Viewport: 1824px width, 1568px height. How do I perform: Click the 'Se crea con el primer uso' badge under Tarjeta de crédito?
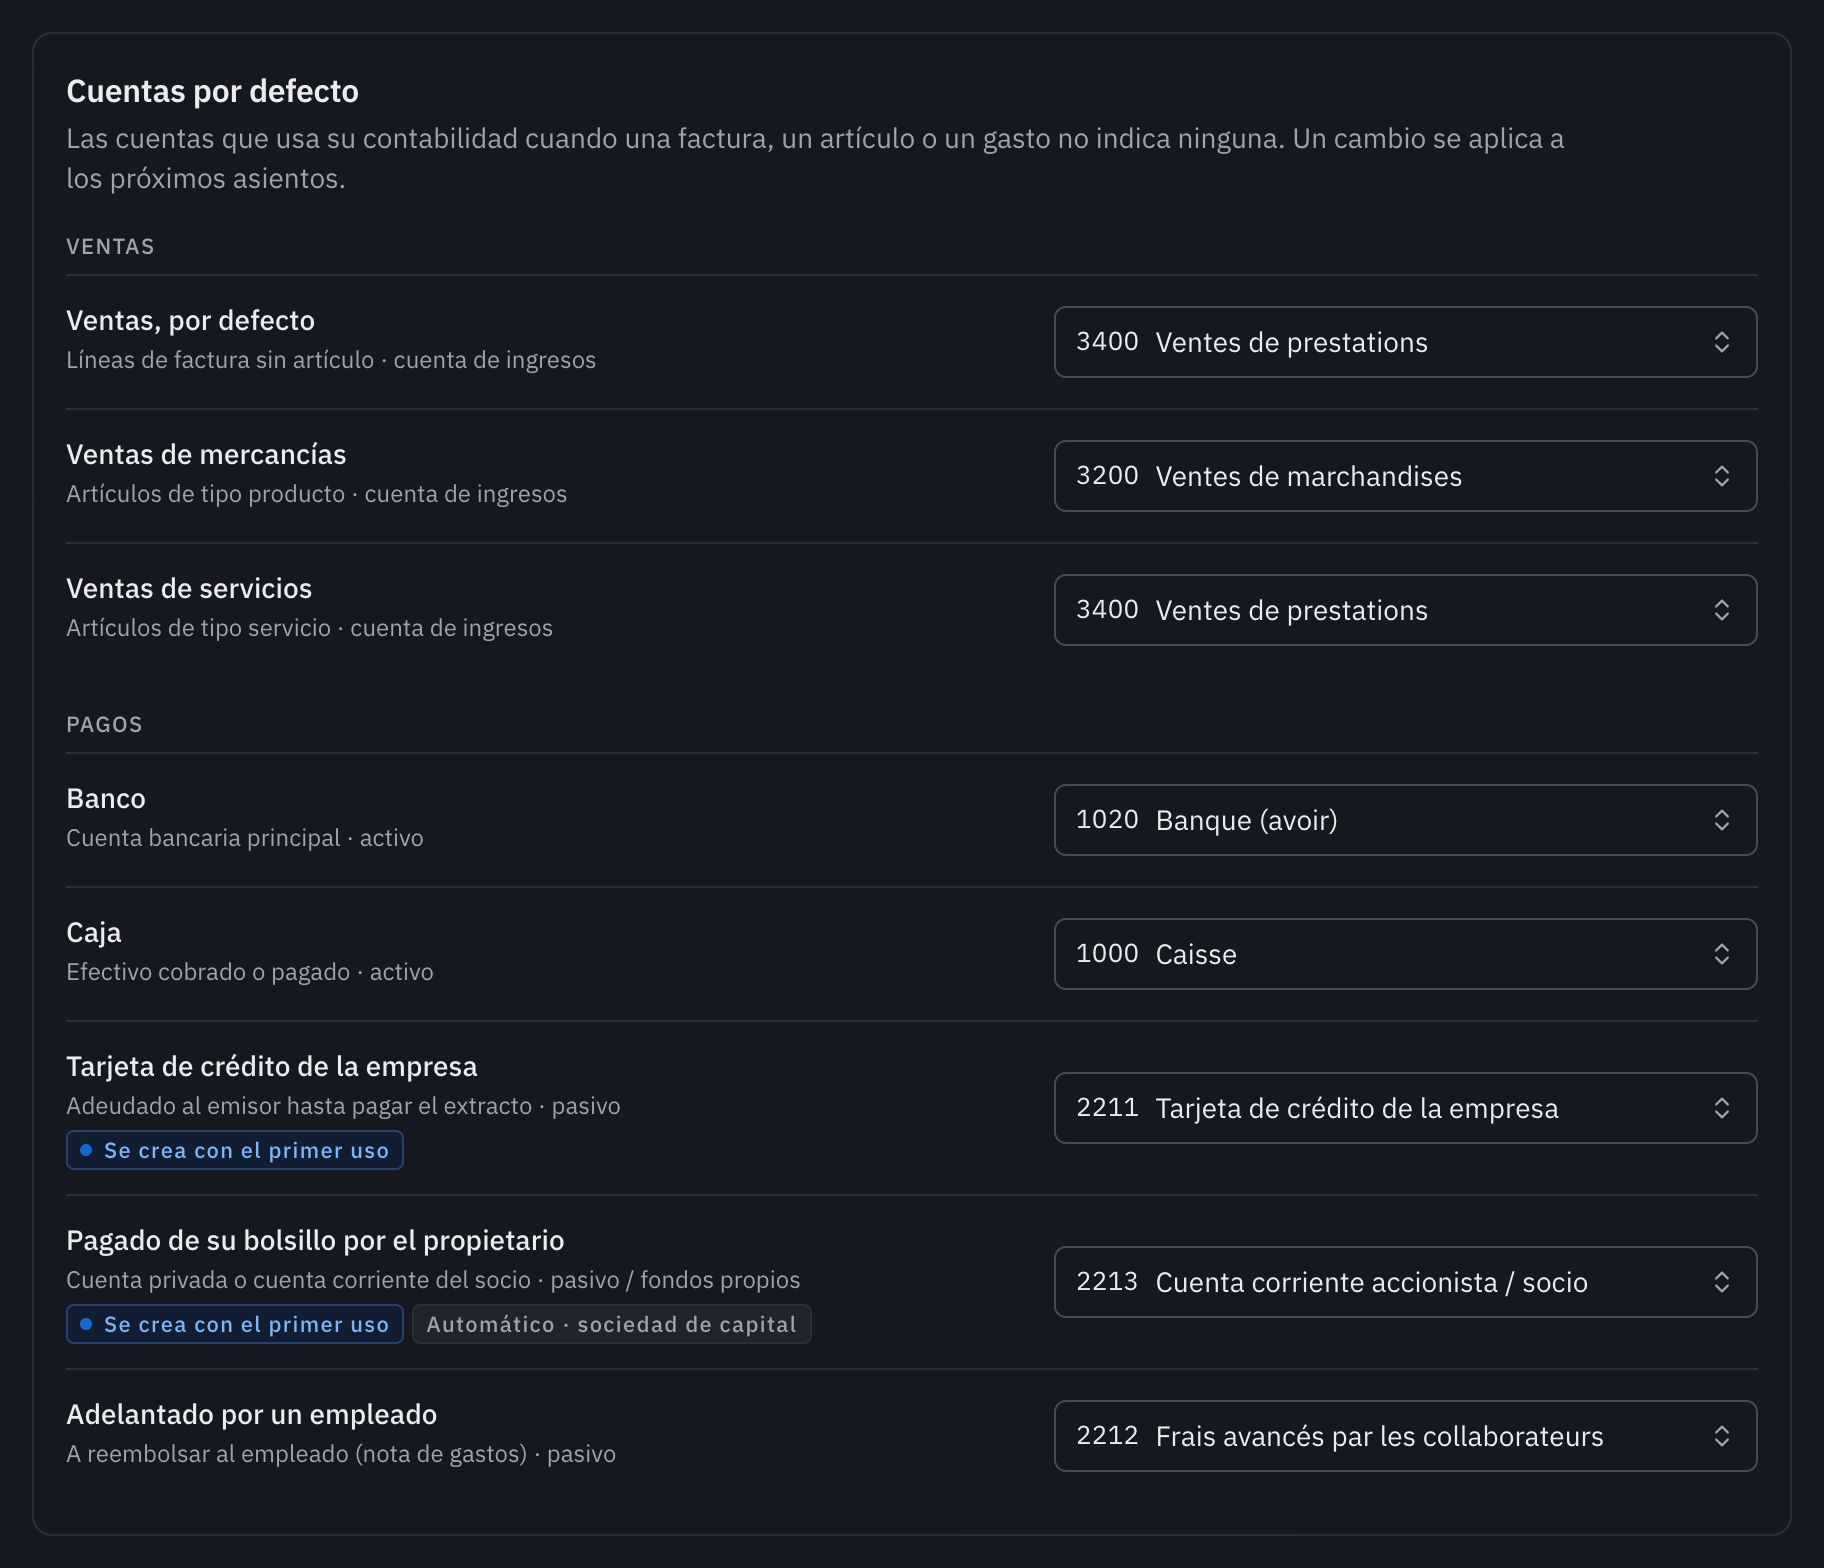[x=235, y=1150]
